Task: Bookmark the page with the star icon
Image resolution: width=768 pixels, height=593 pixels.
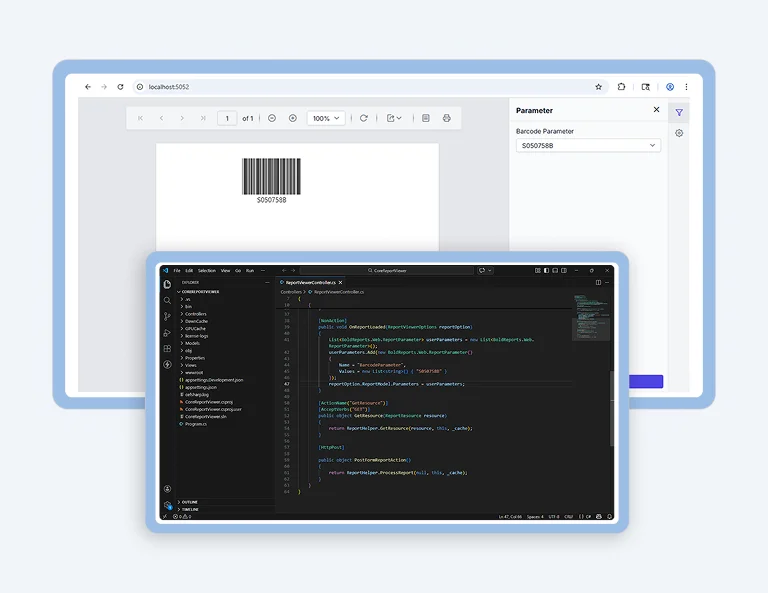Action: (x=599, y=87)
